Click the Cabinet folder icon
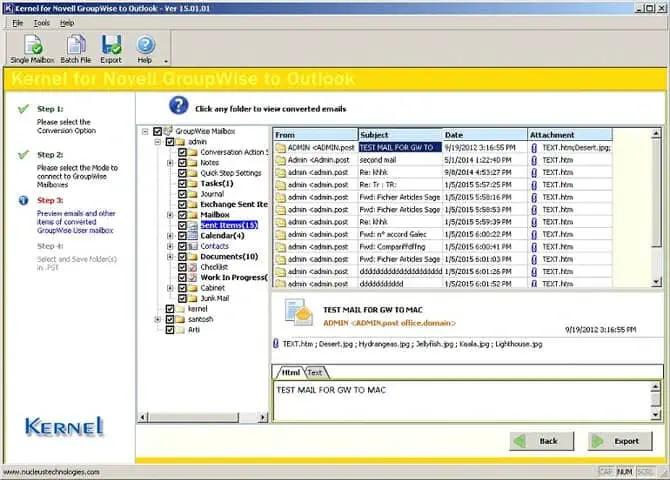Screen dimensions: 670x480 [193, 288]
